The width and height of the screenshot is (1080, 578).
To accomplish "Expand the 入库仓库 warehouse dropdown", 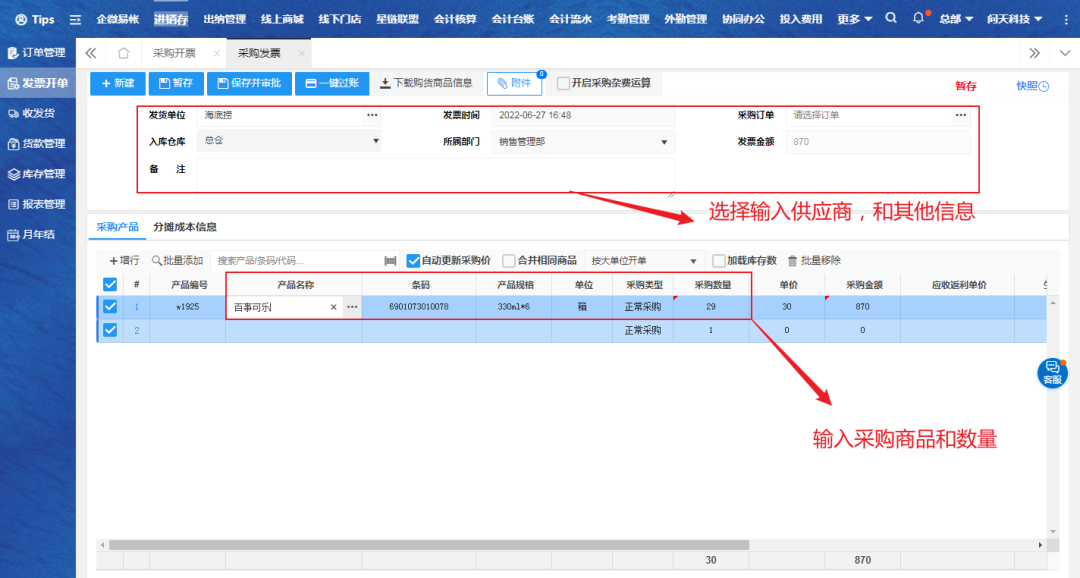I will point(376,142).
